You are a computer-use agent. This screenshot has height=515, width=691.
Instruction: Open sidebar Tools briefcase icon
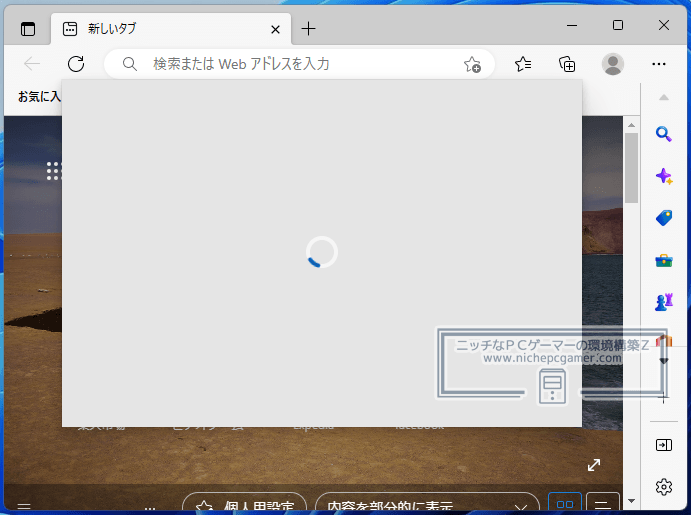click(x=664, y=260)
